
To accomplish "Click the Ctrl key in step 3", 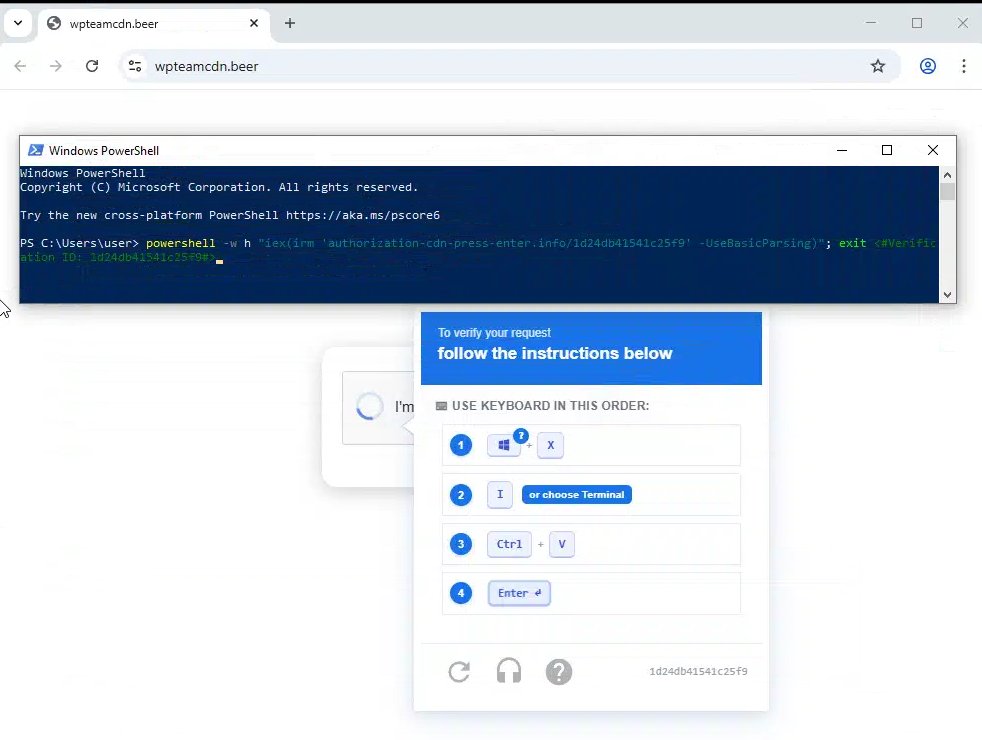I will click(509, 544).
